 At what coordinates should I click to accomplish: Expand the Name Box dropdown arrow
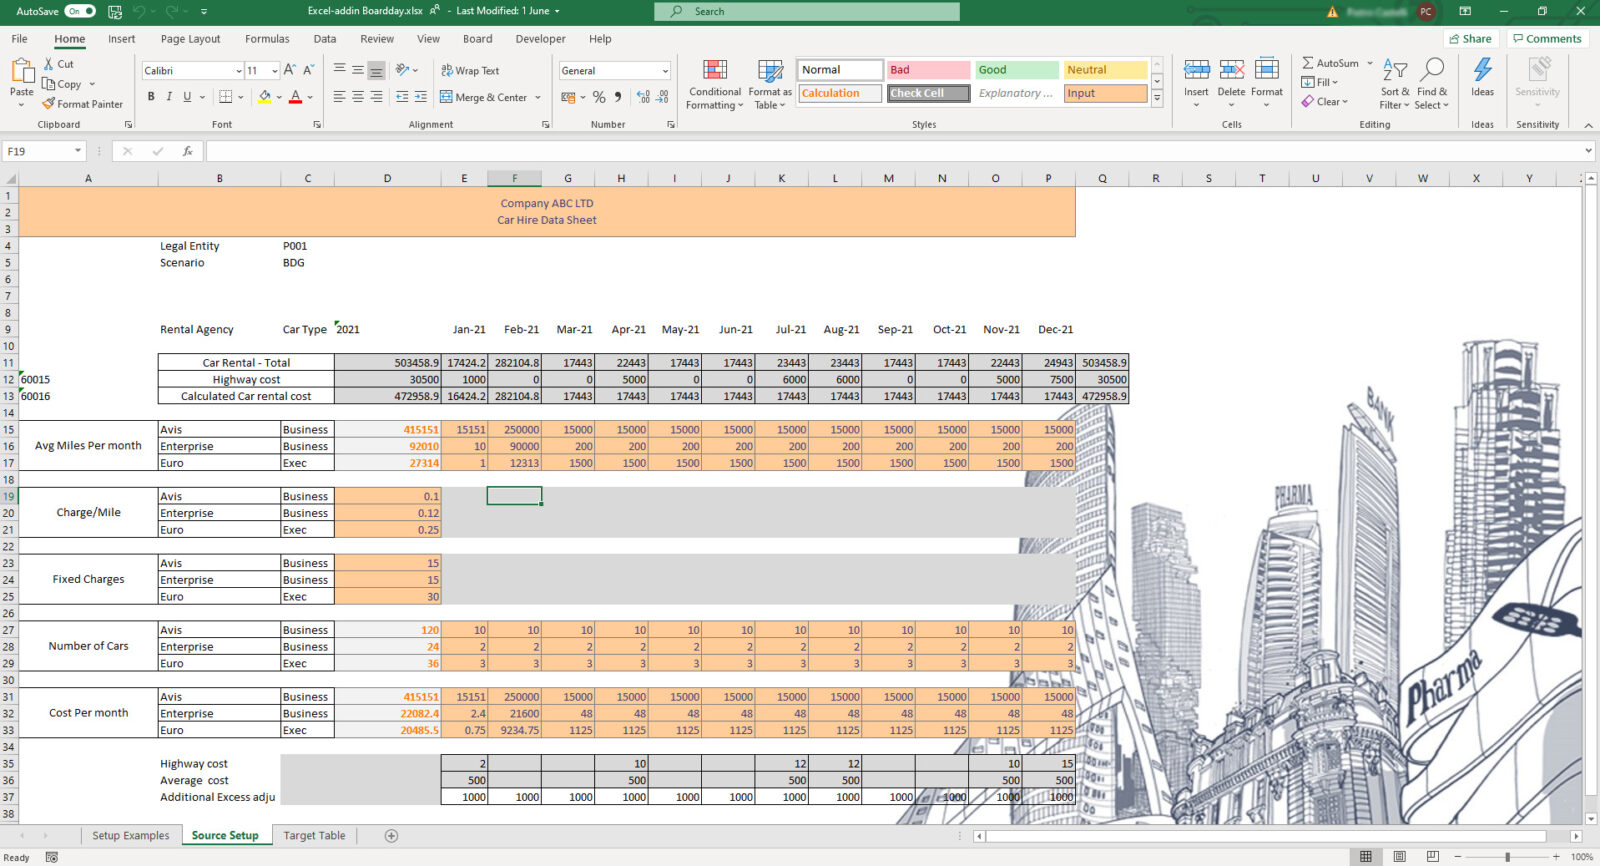click(x=78, y=151)
